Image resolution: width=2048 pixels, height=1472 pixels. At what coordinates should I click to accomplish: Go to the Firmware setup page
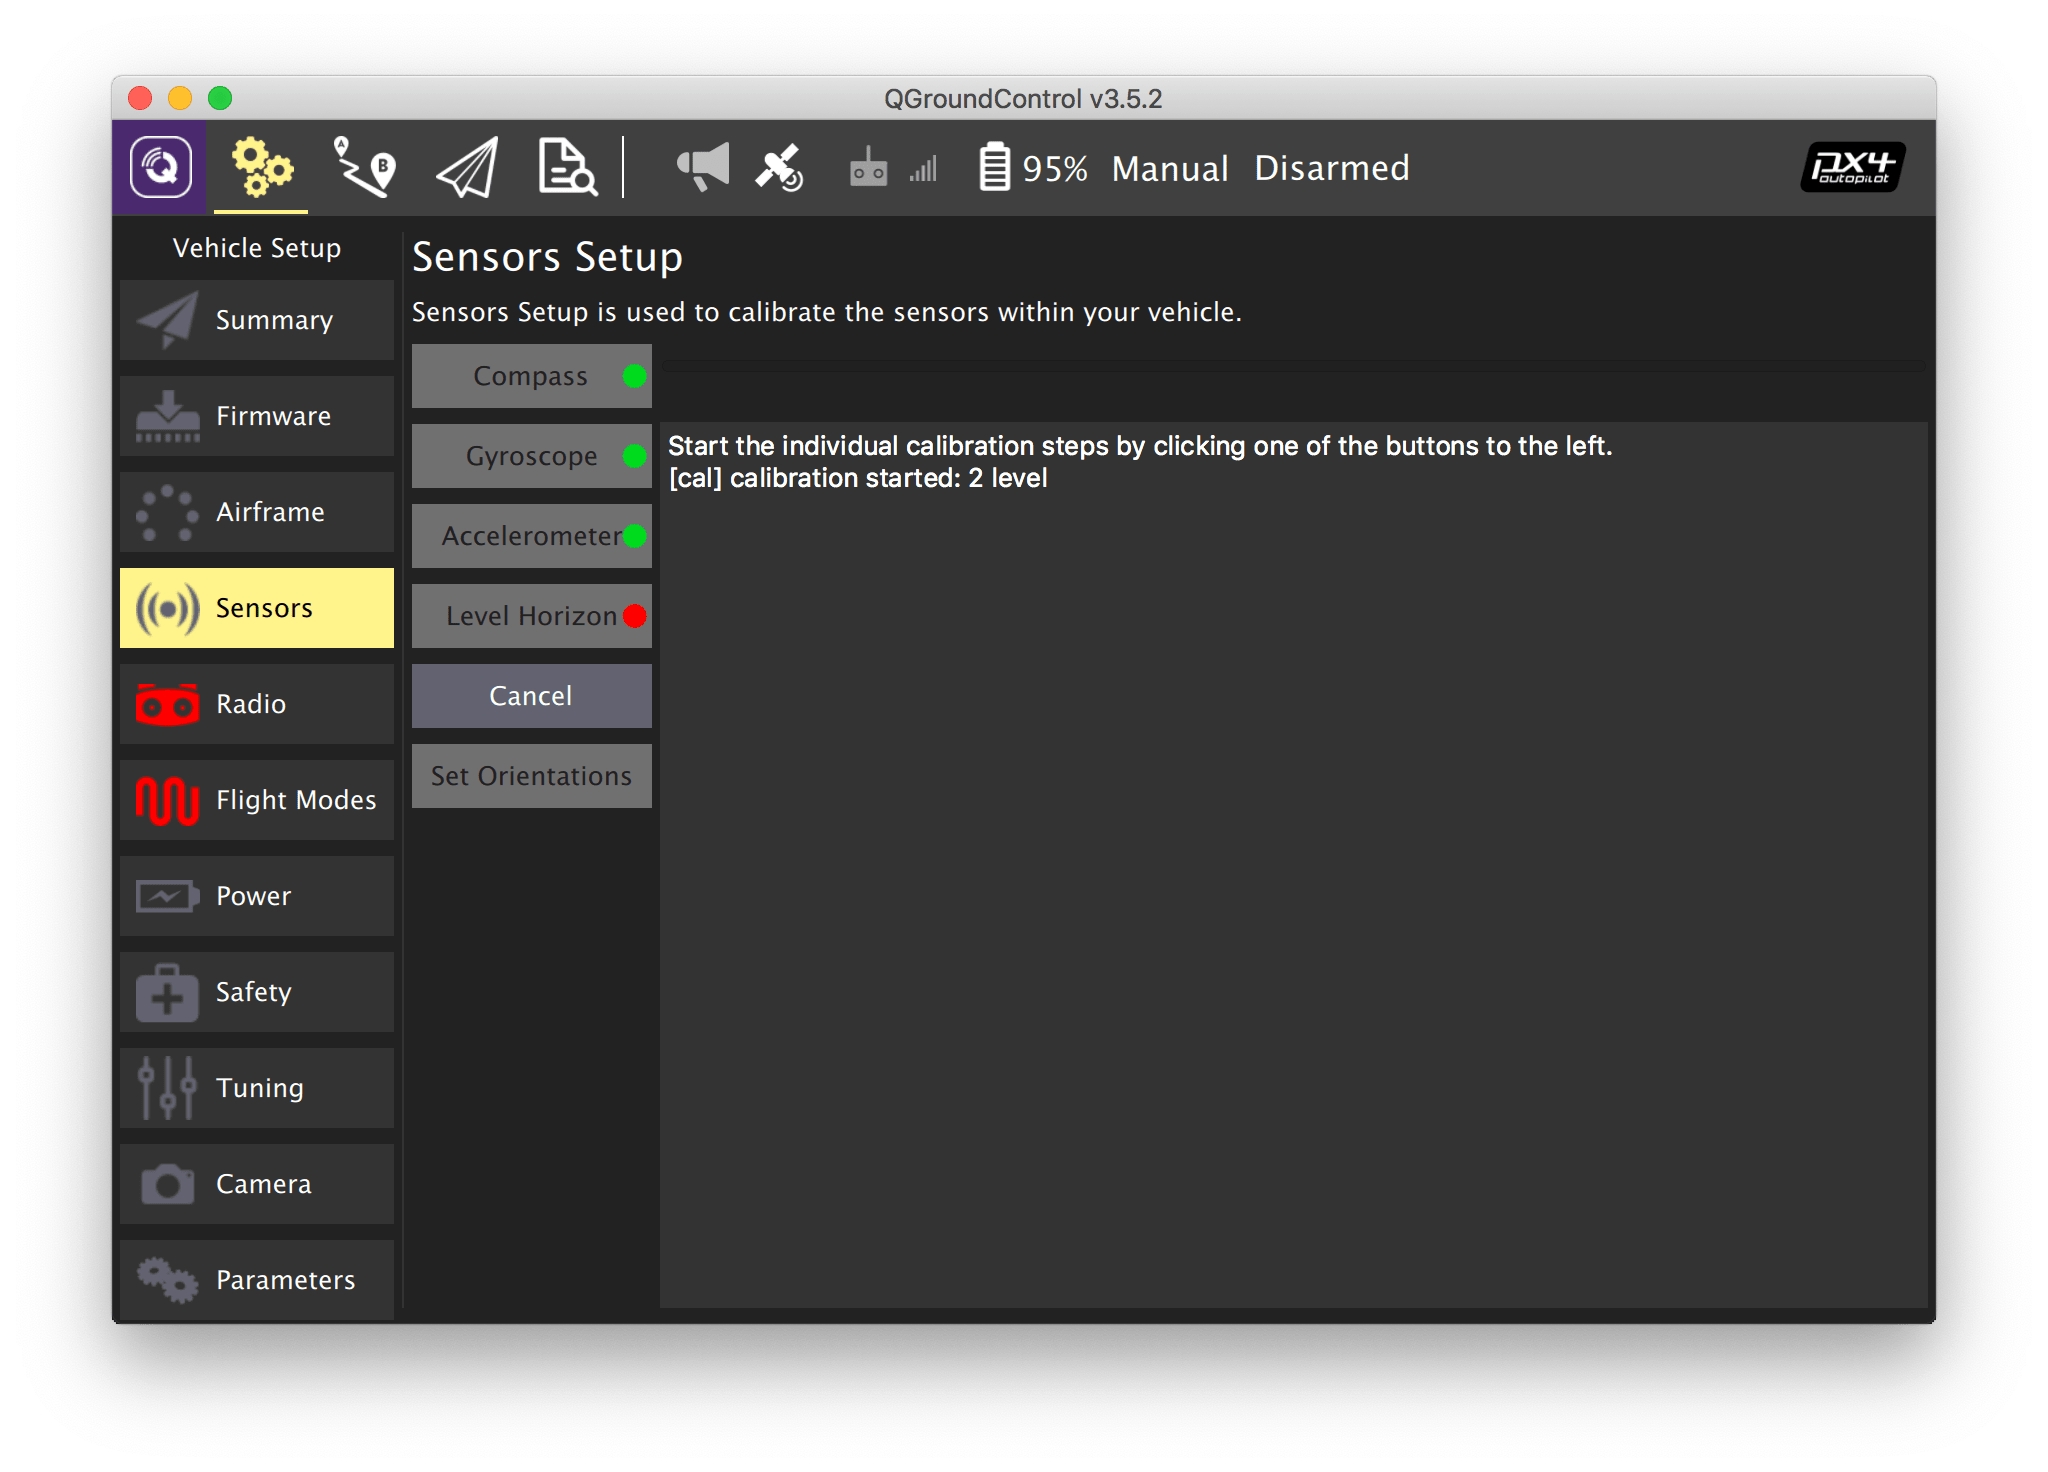coord(257,416)
